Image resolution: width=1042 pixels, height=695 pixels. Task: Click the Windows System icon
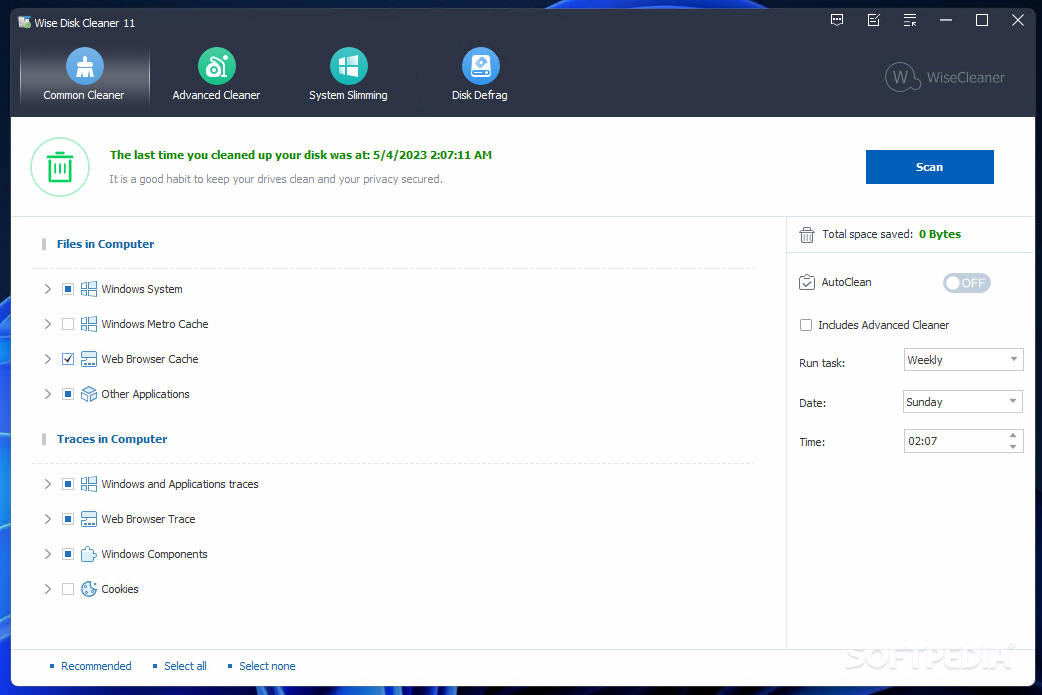pos(88,289)
